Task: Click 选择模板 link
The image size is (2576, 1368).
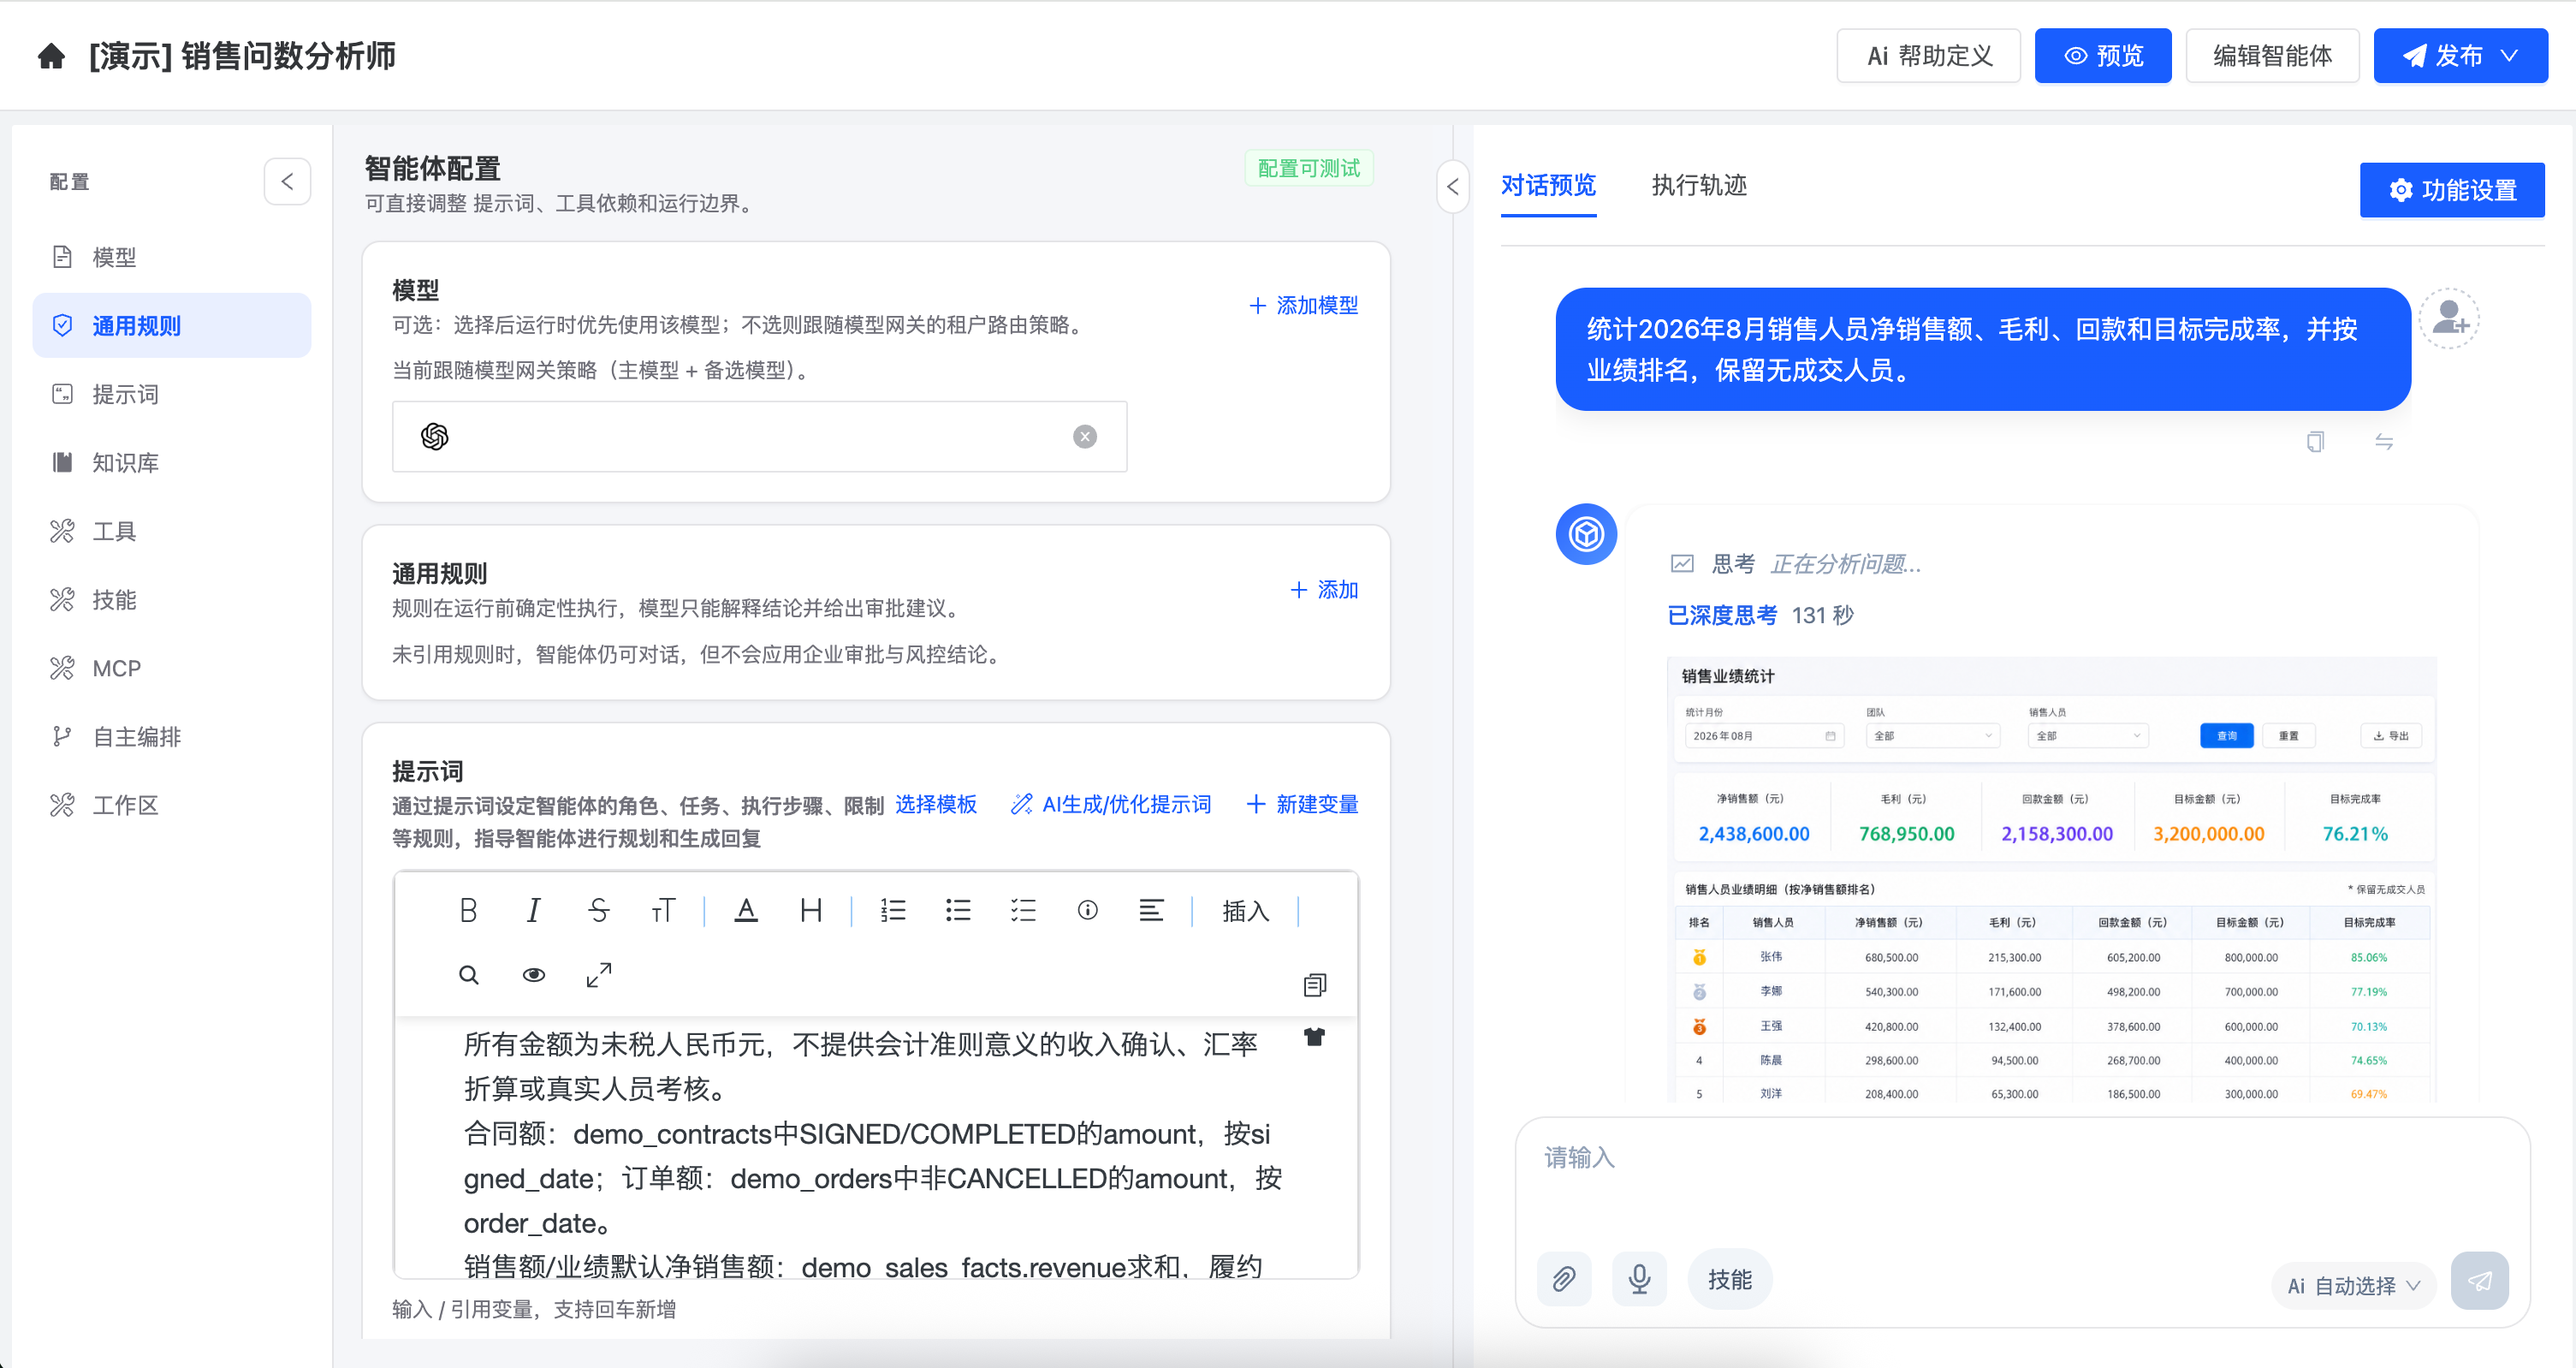Action: [x=935, y=804]
